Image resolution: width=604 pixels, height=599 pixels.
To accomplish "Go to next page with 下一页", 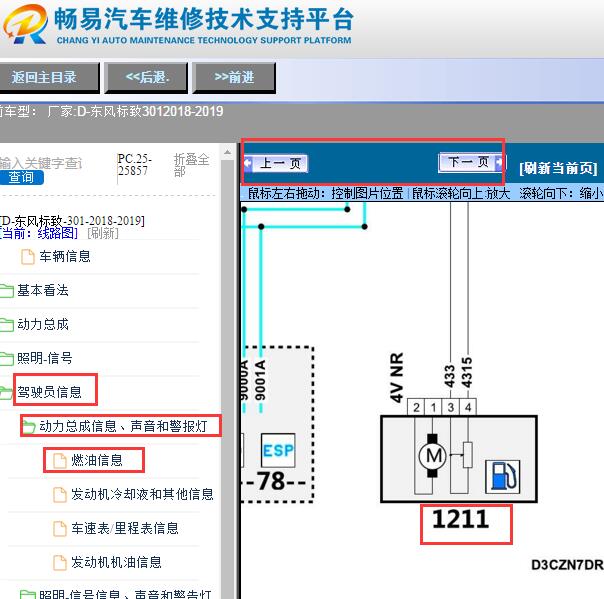I will coord(471,162).
